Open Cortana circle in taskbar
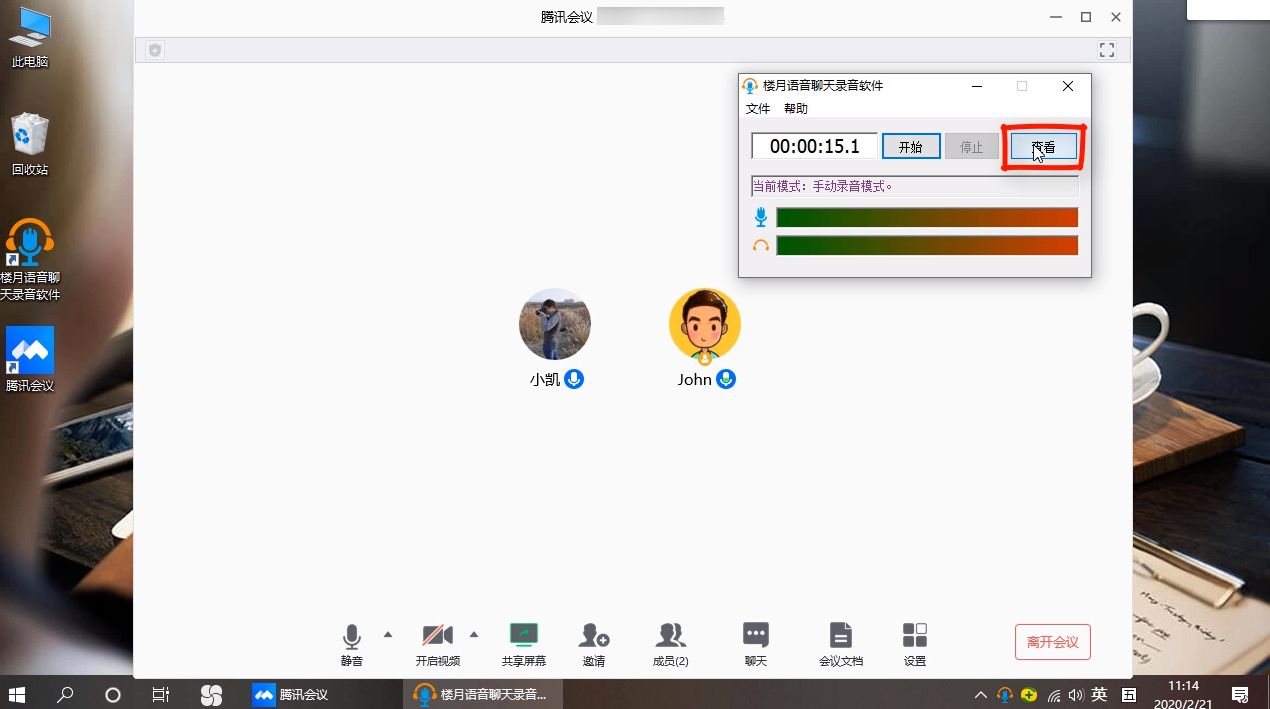Screen dimensions: 1270x709 (112, 694)
